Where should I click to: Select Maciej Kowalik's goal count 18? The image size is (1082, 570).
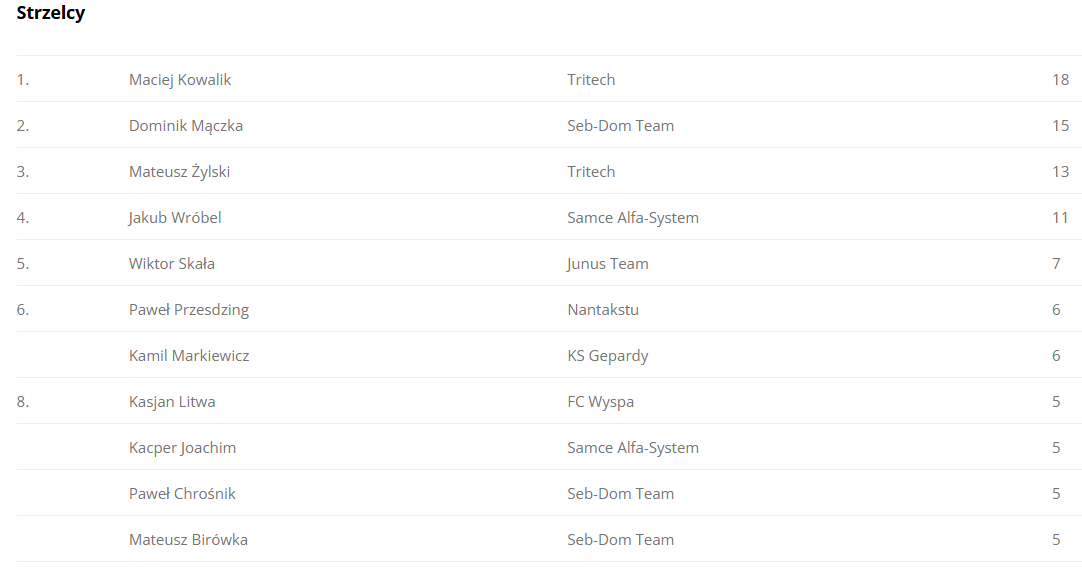coord(1060,79)
